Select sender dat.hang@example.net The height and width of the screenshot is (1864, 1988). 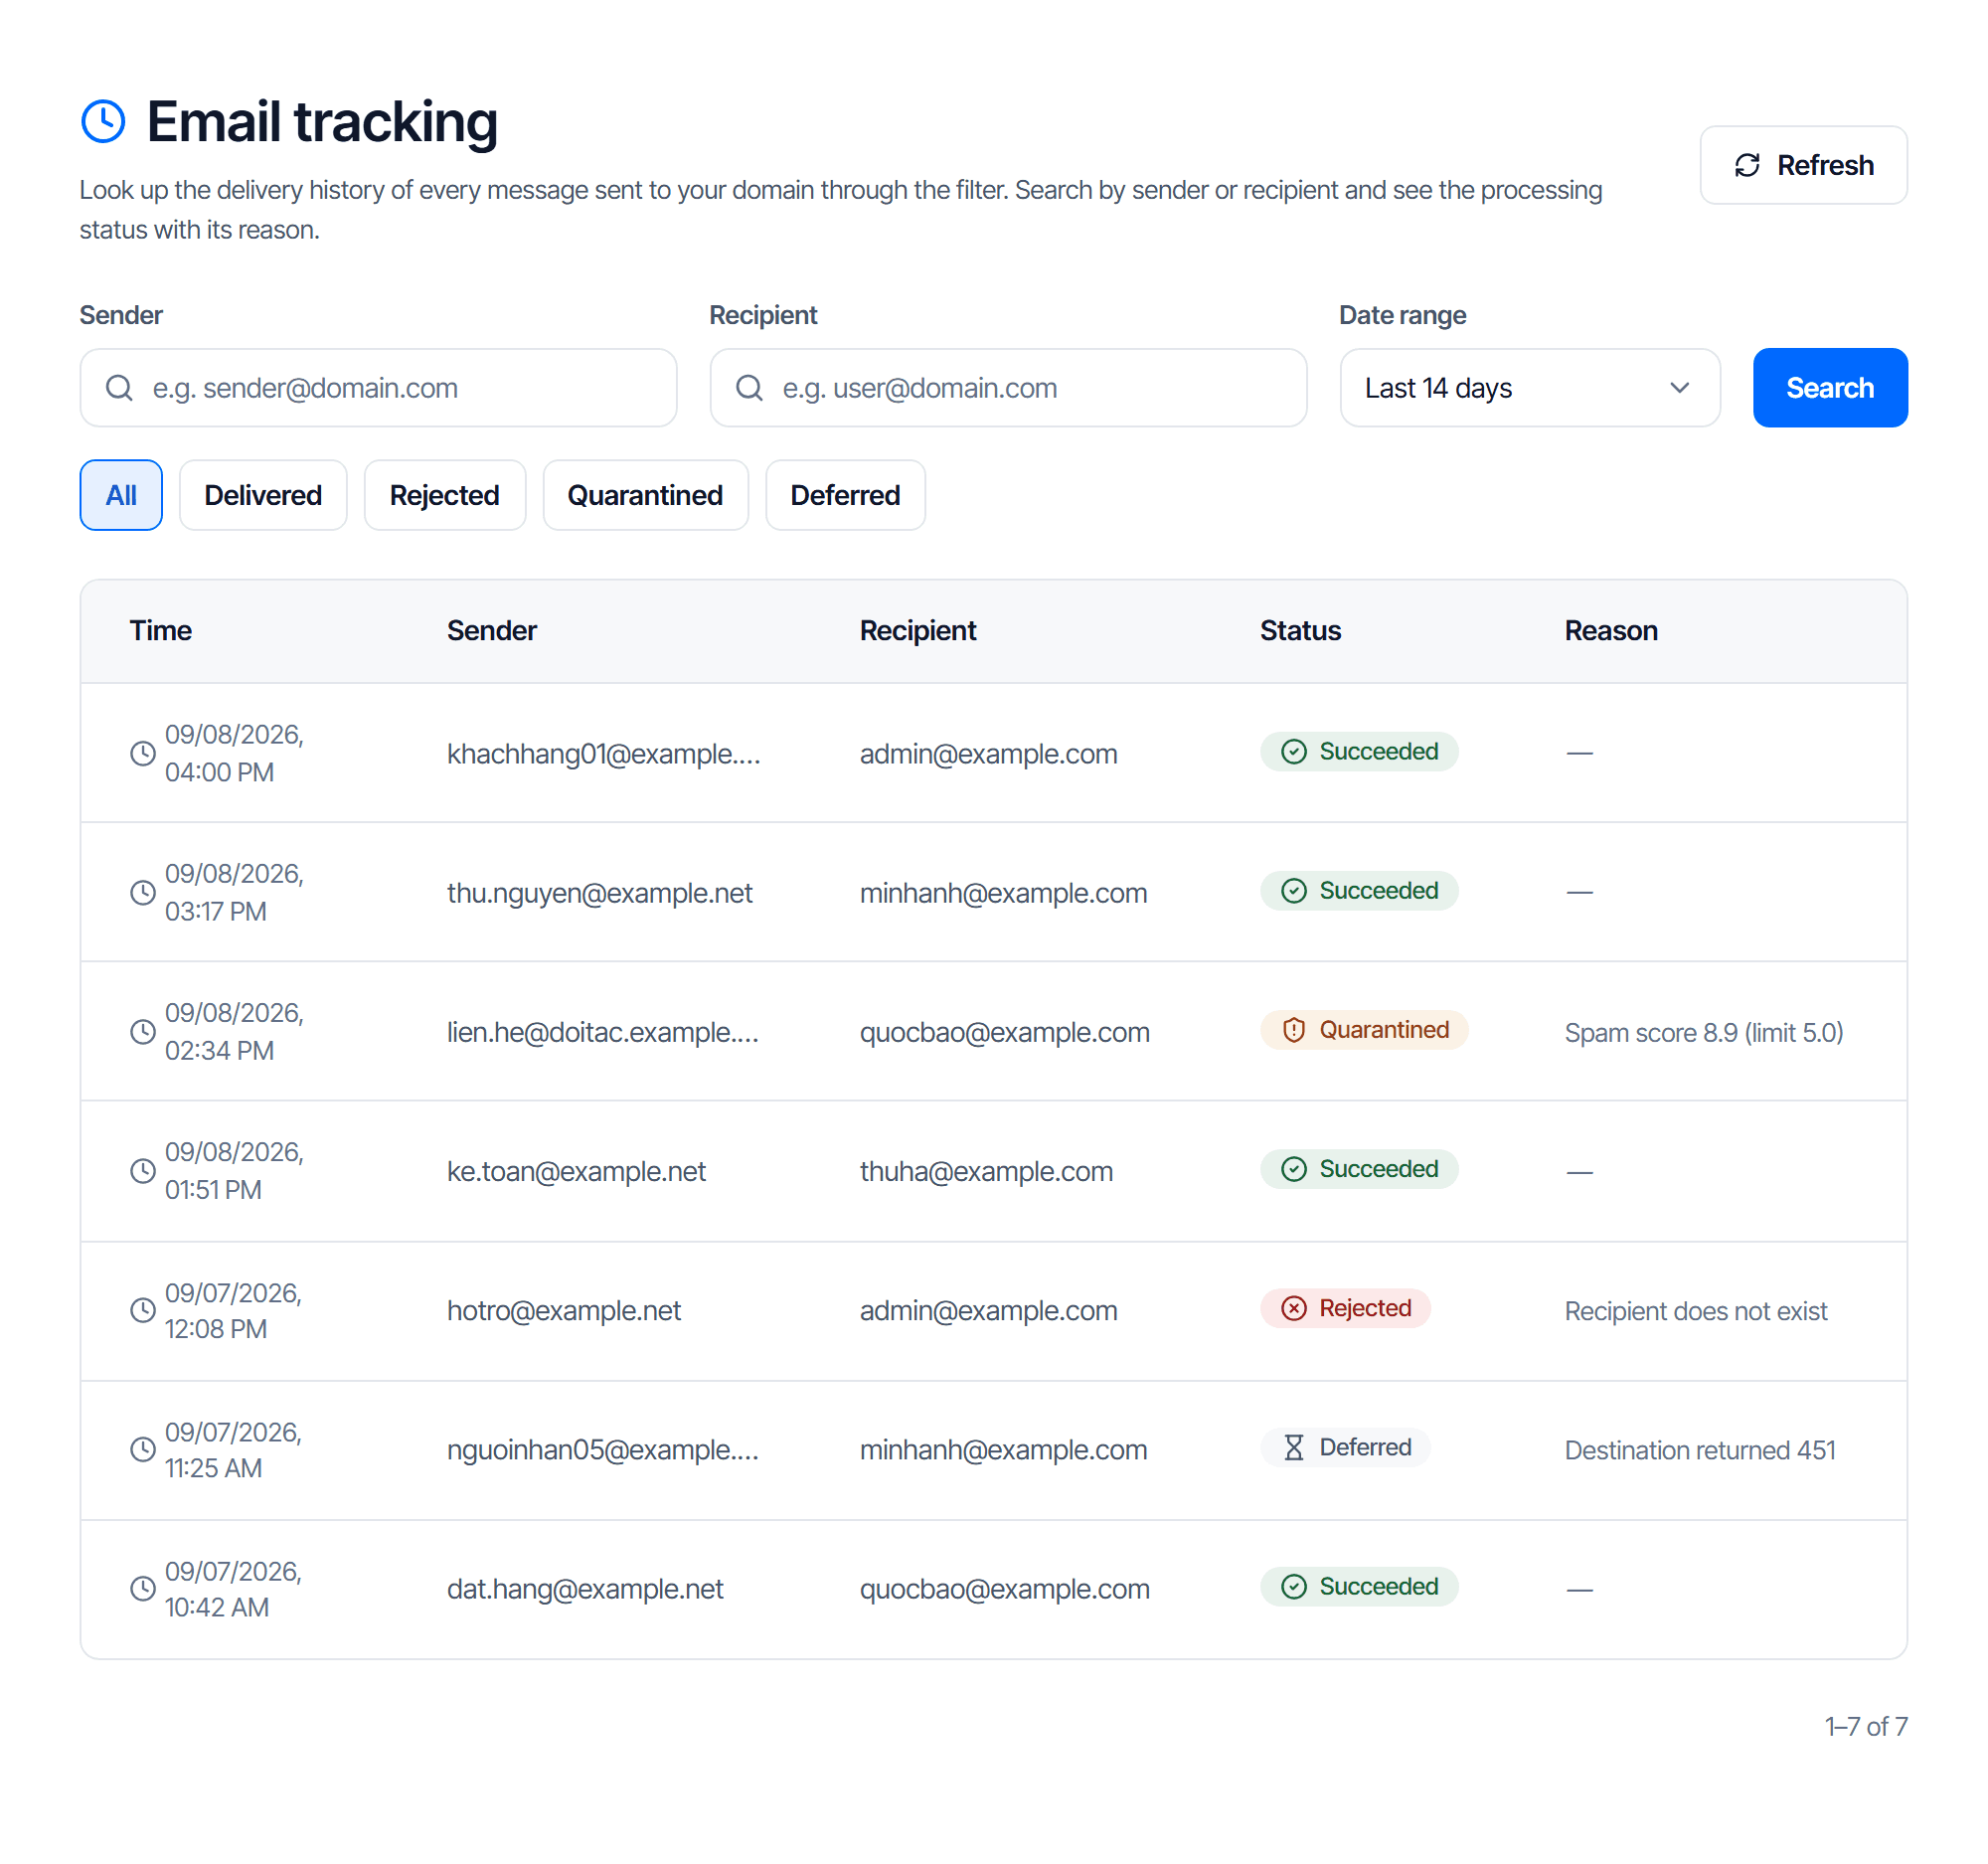tap(585, 1589)
